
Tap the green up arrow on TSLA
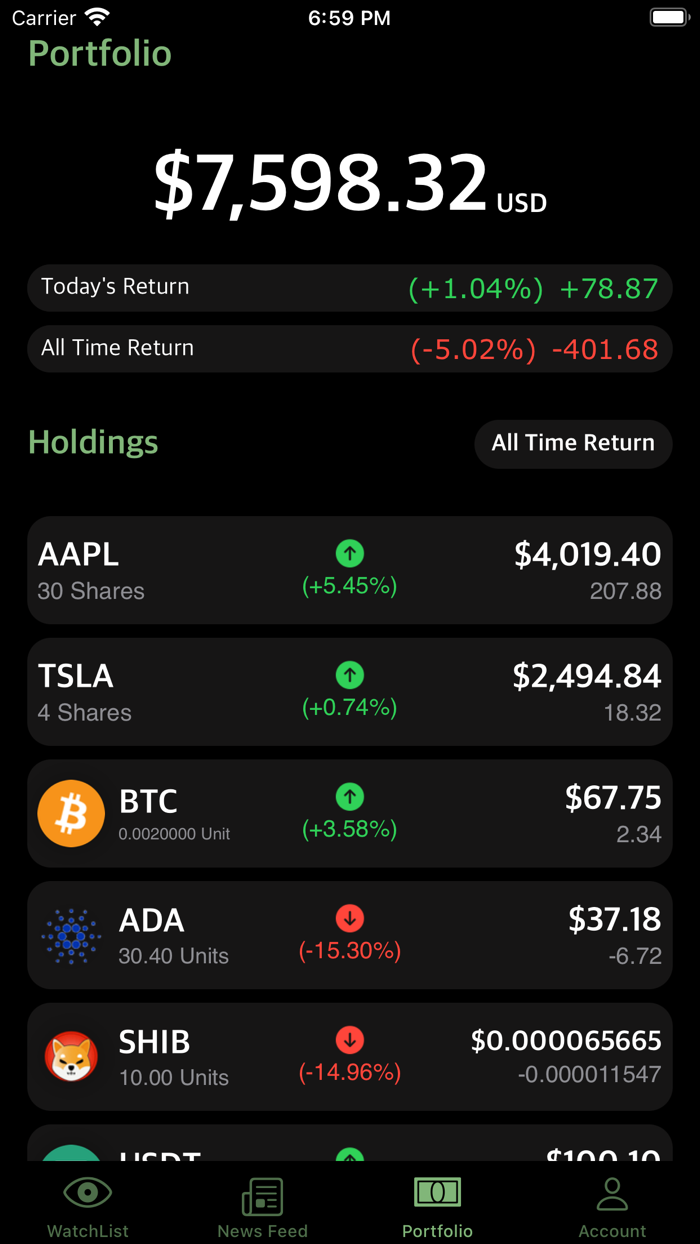click(x=350, y=675)
